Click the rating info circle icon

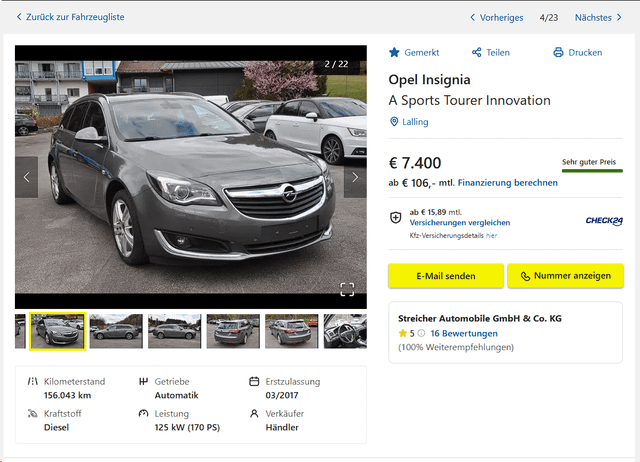tap(421, 333)
